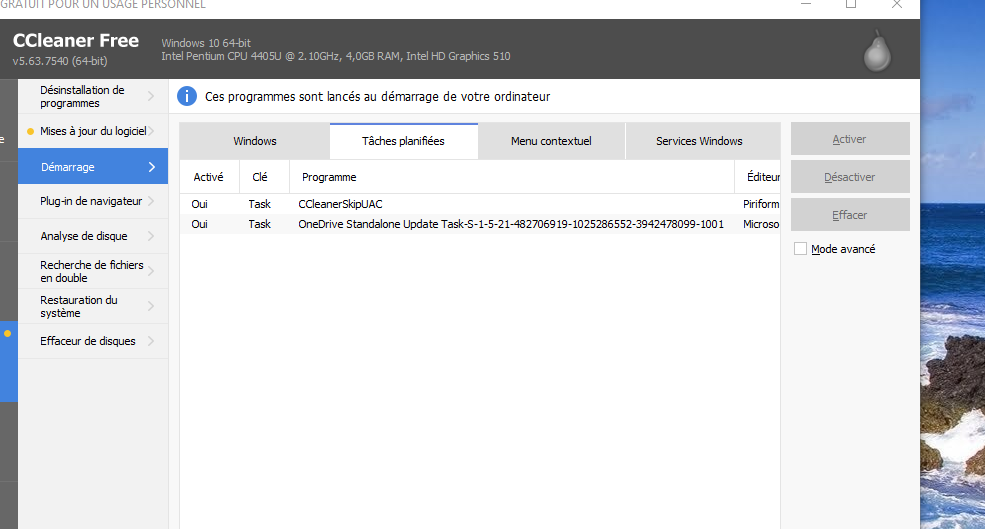
Task: Select the CCleanerSkipUAC task row
Action: pyautogui.click(x=480, y=204)
